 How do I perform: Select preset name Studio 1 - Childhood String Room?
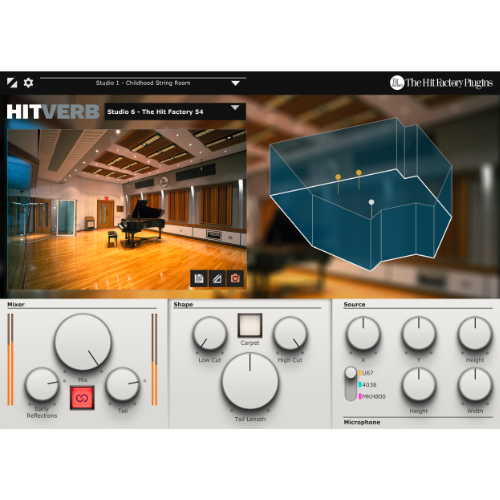(x=143, y=83)
